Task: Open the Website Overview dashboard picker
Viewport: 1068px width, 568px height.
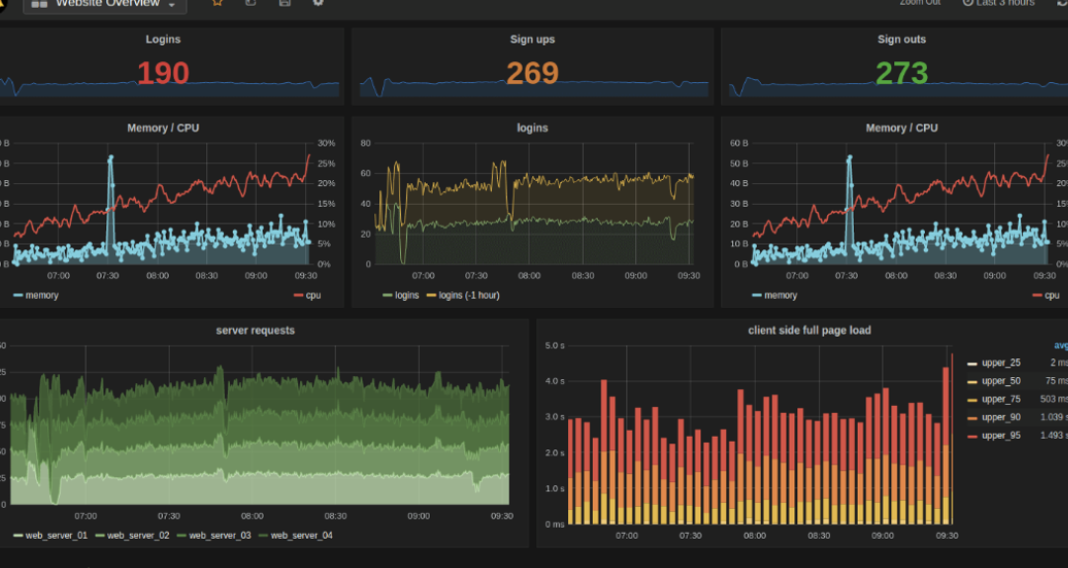Action: [105, 3]
